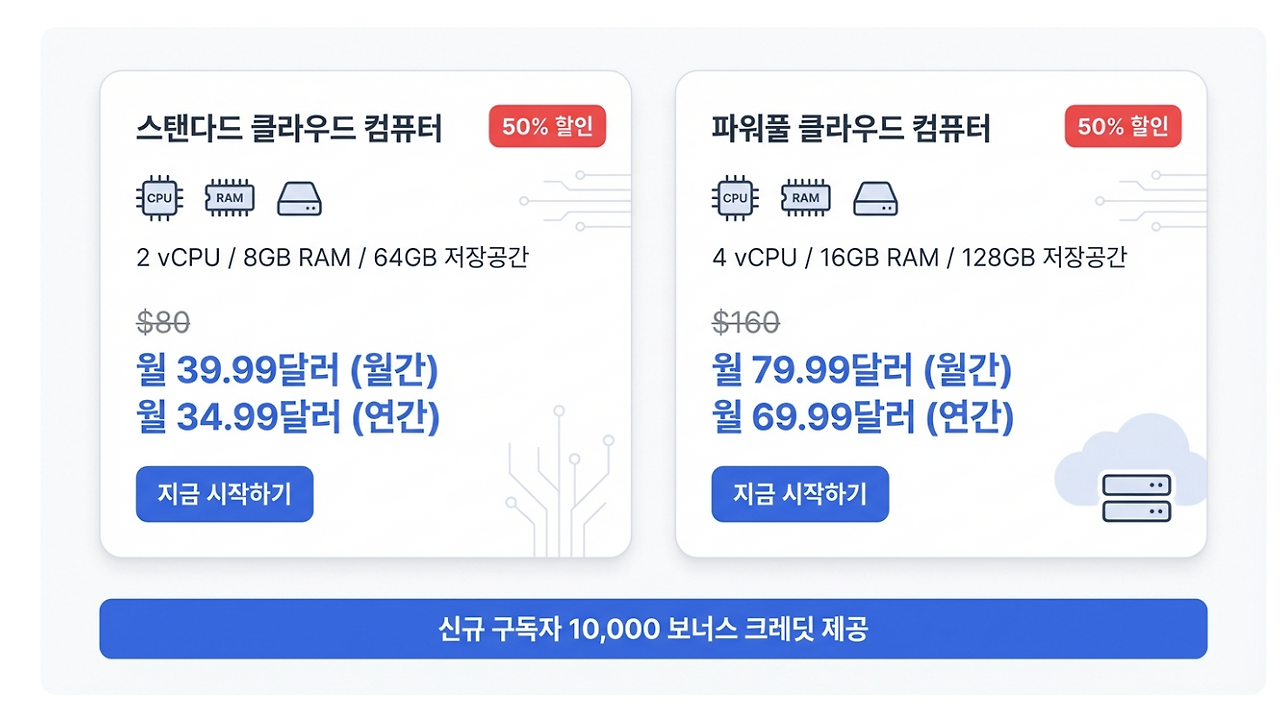Click the crossed-out $160 original price
This screenshot has width=1280, height=719.
click(x=746, y=322)
